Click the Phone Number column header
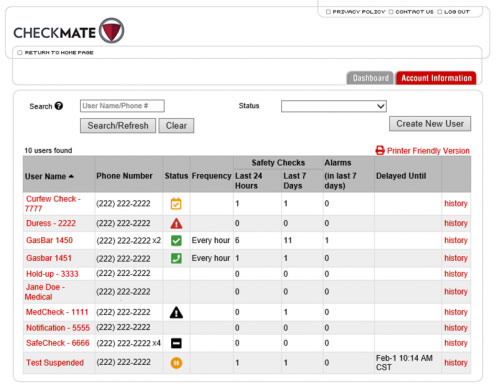The width and height of the screenshot is (496, 392). (x=124, y=176)
